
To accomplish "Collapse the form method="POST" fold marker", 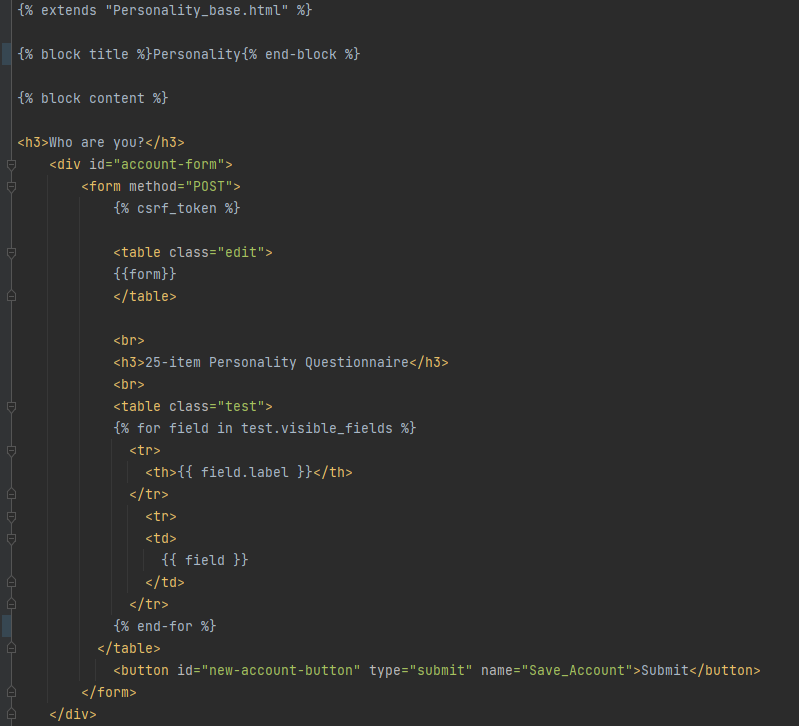I will point(11,186).
